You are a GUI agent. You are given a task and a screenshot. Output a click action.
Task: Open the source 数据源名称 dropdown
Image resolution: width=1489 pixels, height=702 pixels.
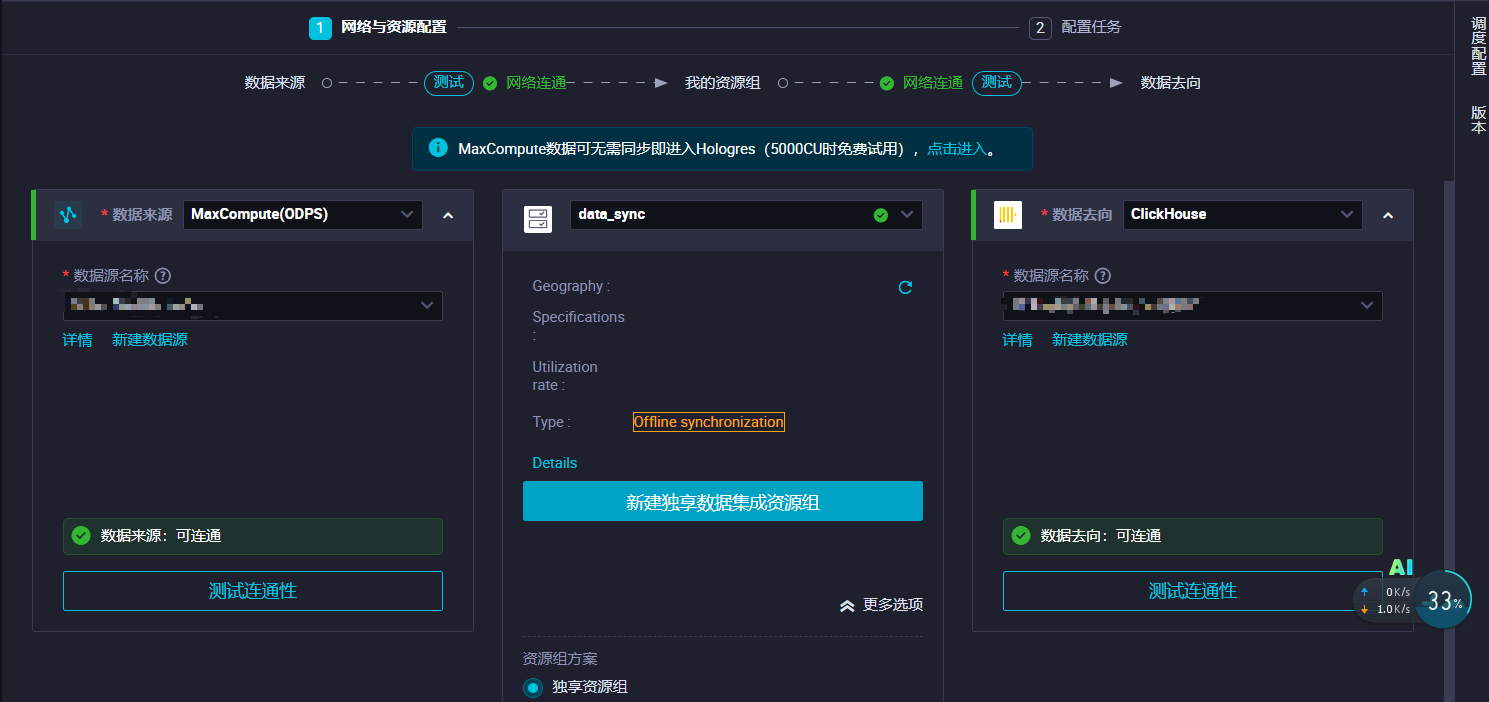tap(253, 305)
